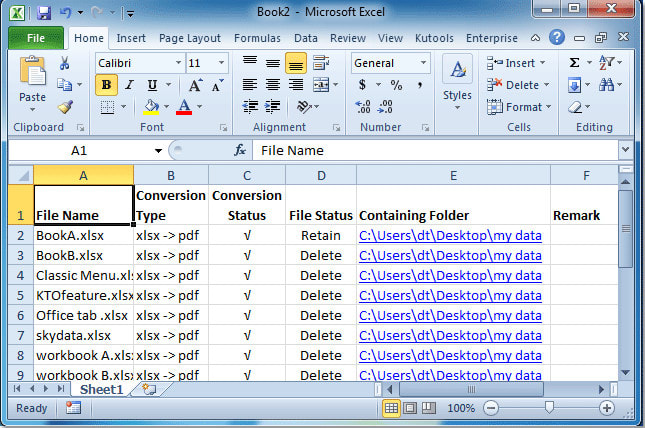The height and width of the screenshot is (428, 645).
Task: Open the Name Box dropdown arrow
Action: pyautogui.click(x=158, y=151)
